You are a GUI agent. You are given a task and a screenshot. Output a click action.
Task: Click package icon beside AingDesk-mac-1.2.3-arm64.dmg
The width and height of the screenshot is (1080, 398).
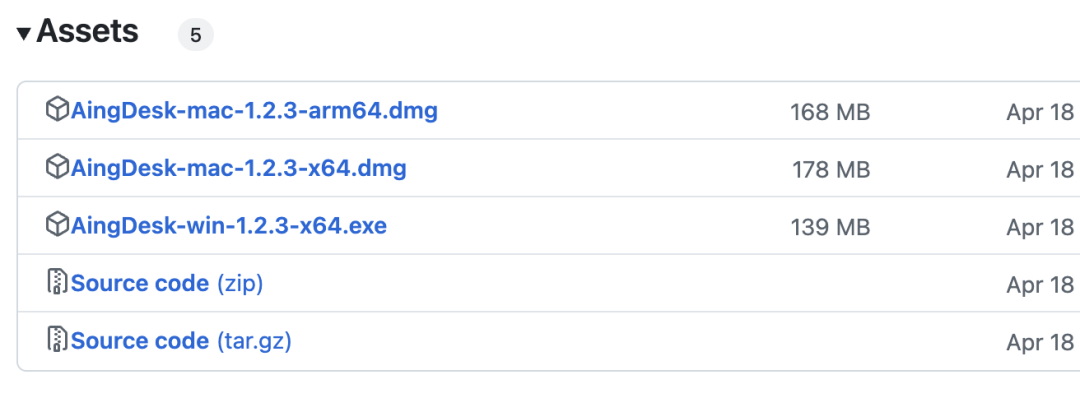(57, 109)
